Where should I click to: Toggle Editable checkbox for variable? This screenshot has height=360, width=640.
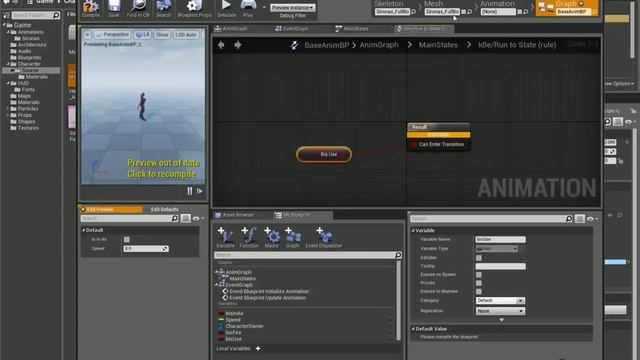(479, 258)
